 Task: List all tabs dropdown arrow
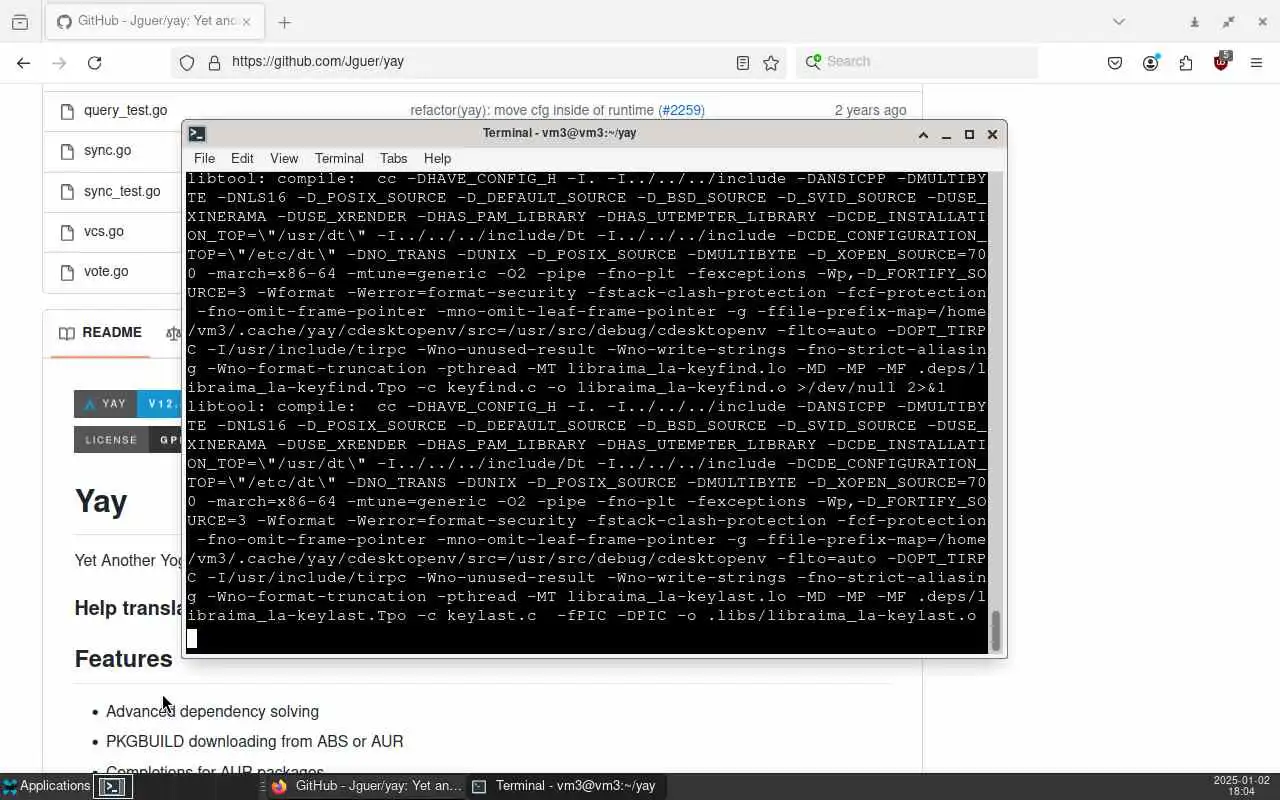click(1119, 21)
